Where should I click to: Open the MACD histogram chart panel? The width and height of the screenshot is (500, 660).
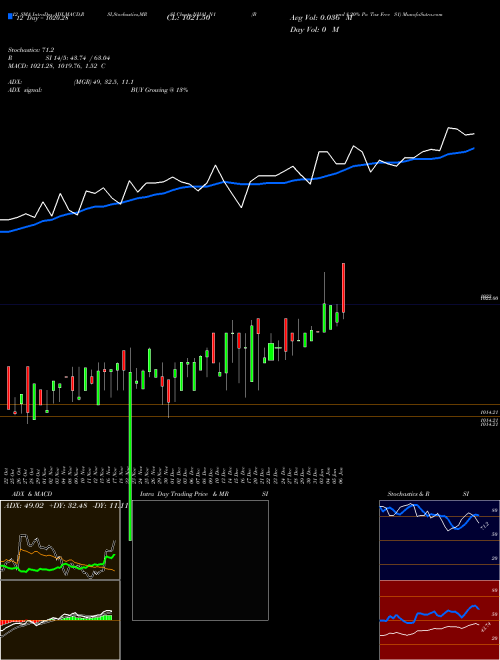[x=60, y=620]
